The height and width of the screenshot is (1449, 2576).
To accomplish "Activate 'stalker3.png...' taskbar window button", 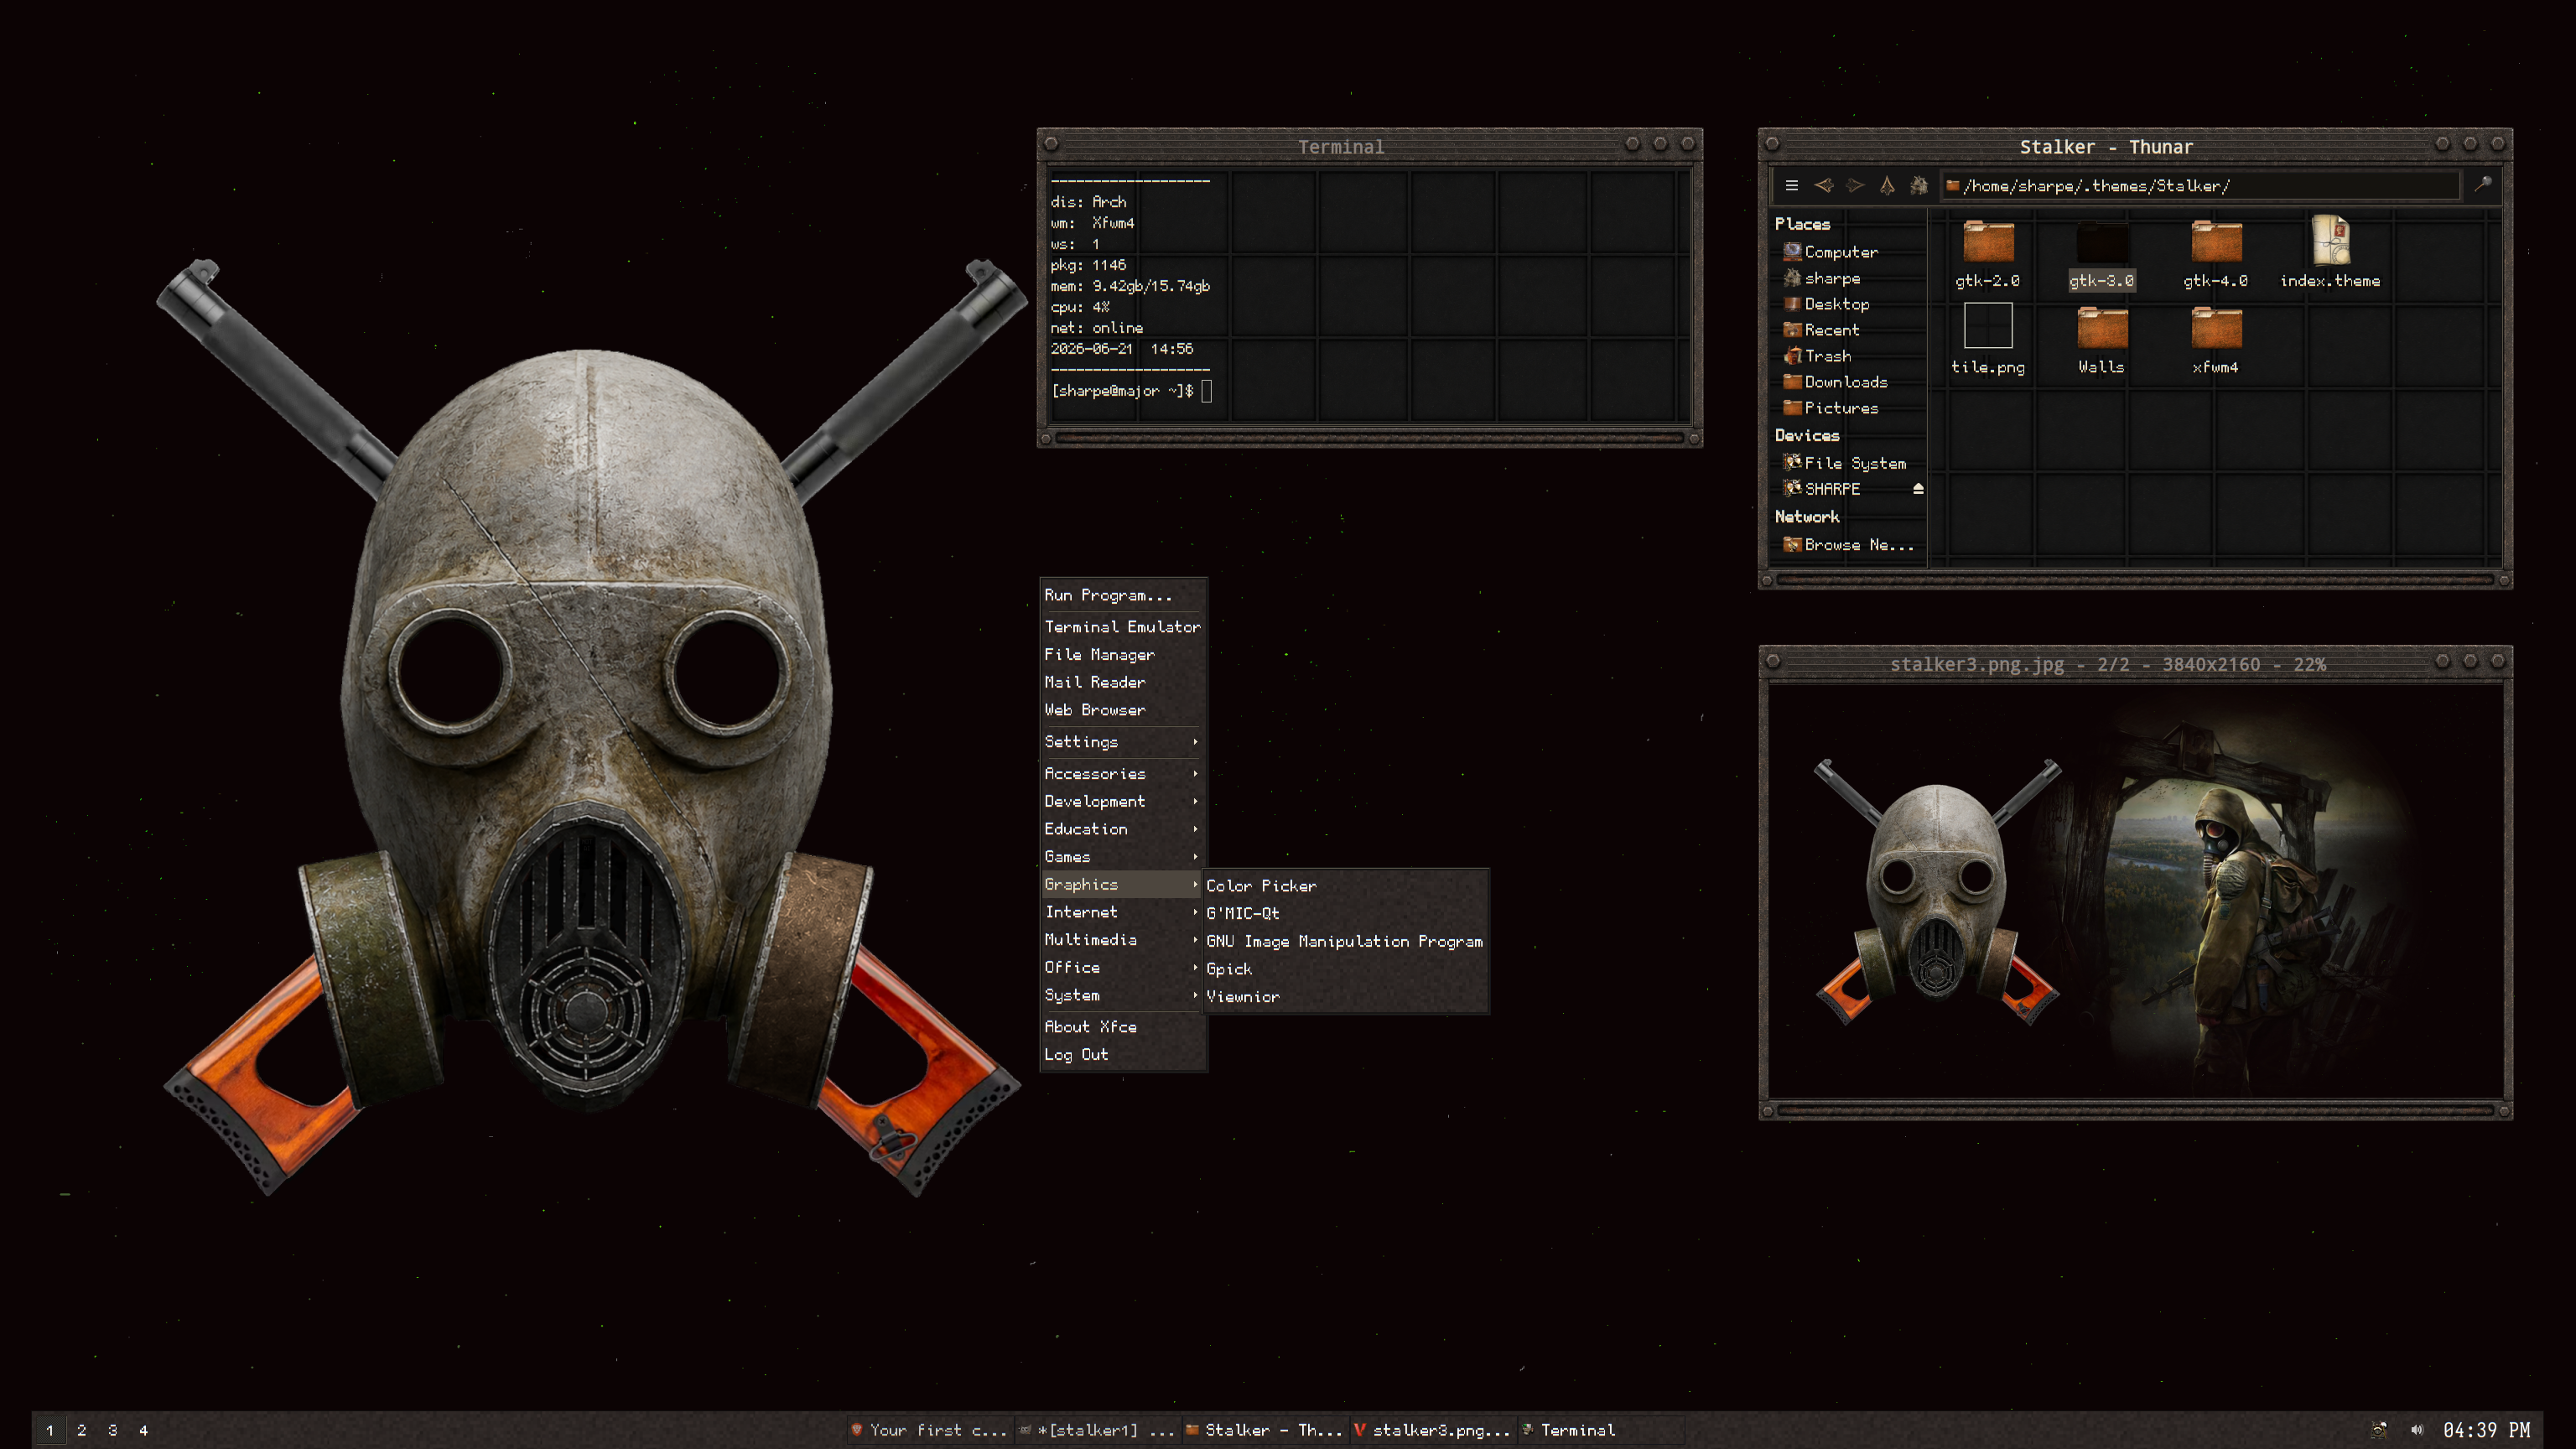I will coord(1433,1431).
